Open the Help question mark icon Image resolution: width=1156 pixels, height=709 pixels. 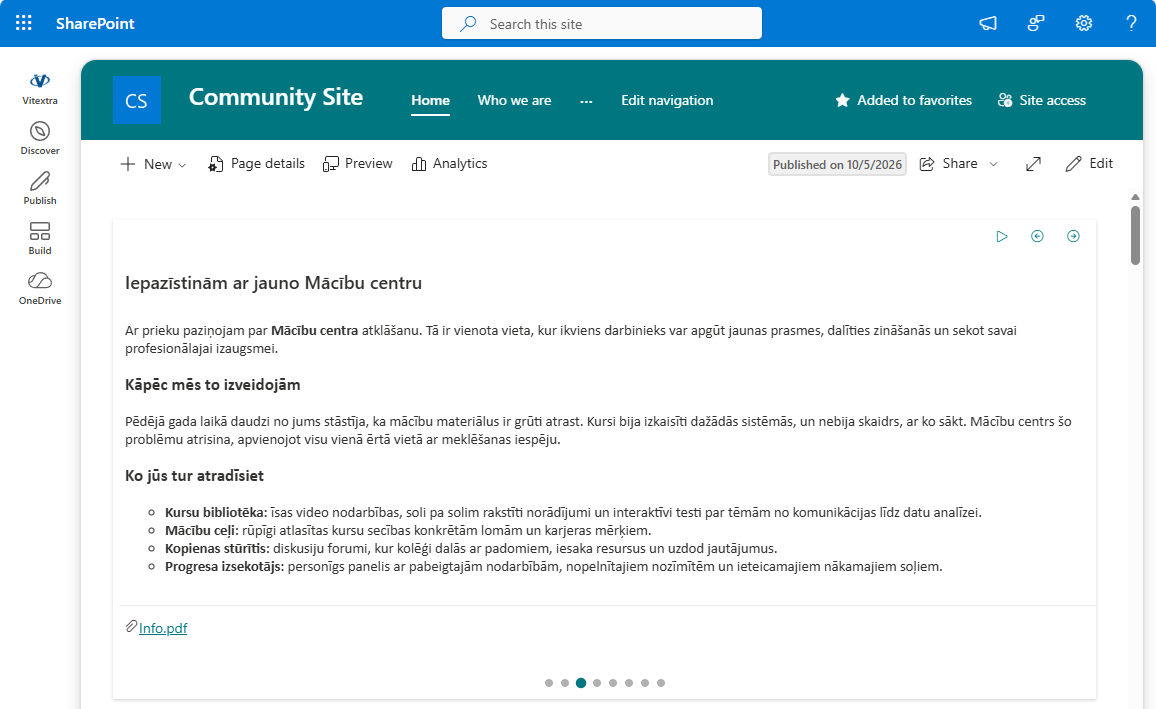(1131, 24)
